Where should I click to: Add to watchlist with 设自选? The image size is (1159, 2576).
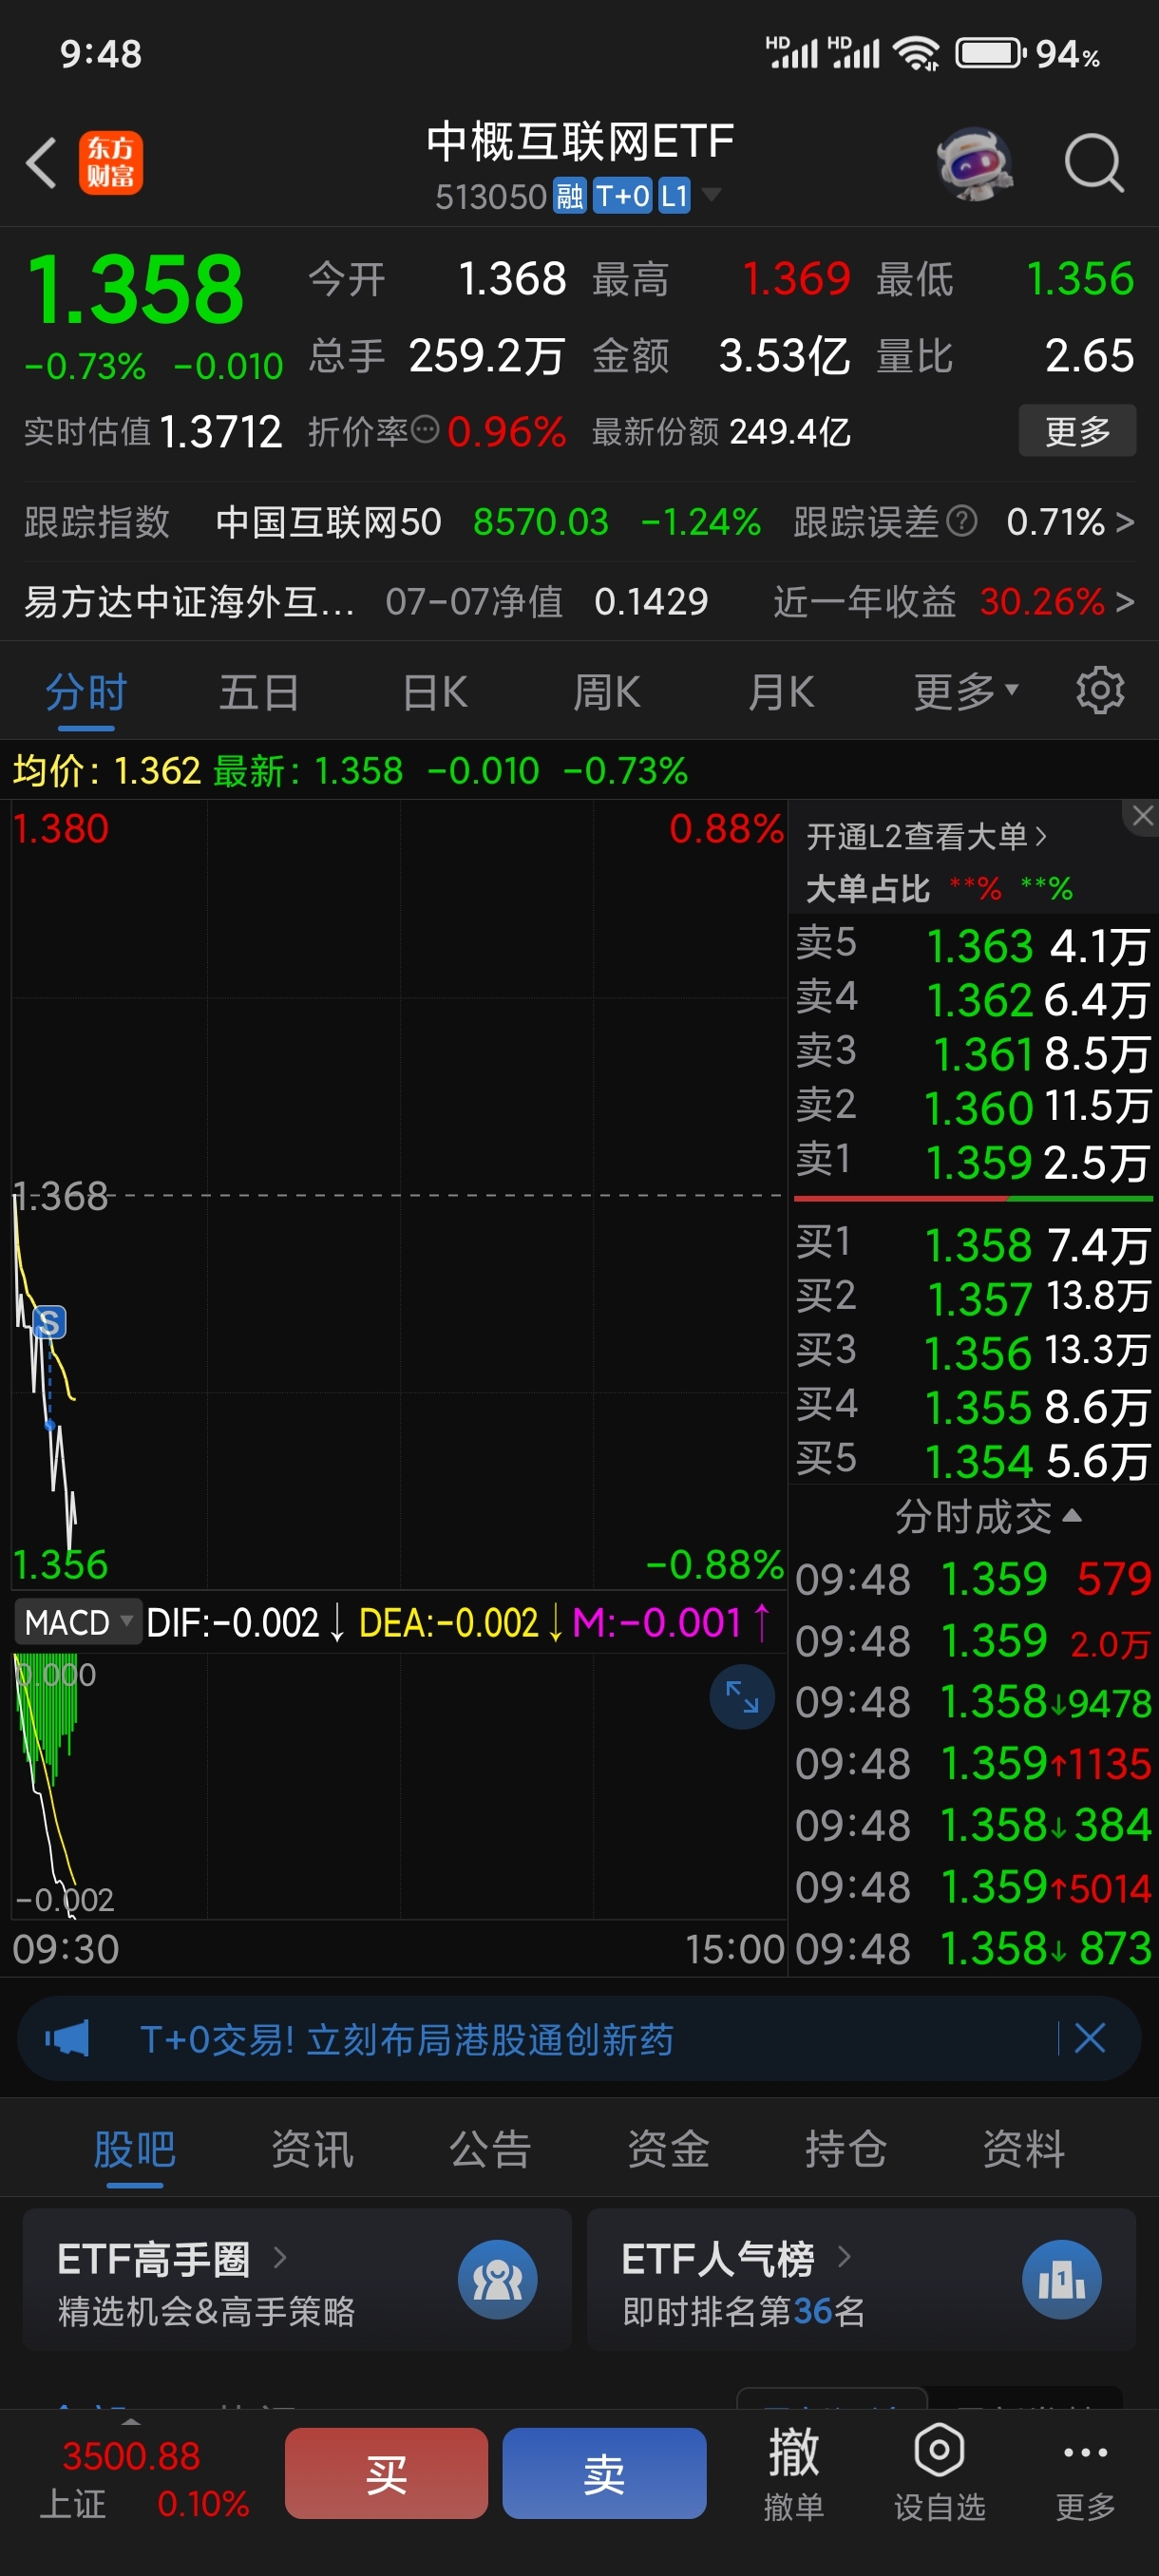(939, 2473)
